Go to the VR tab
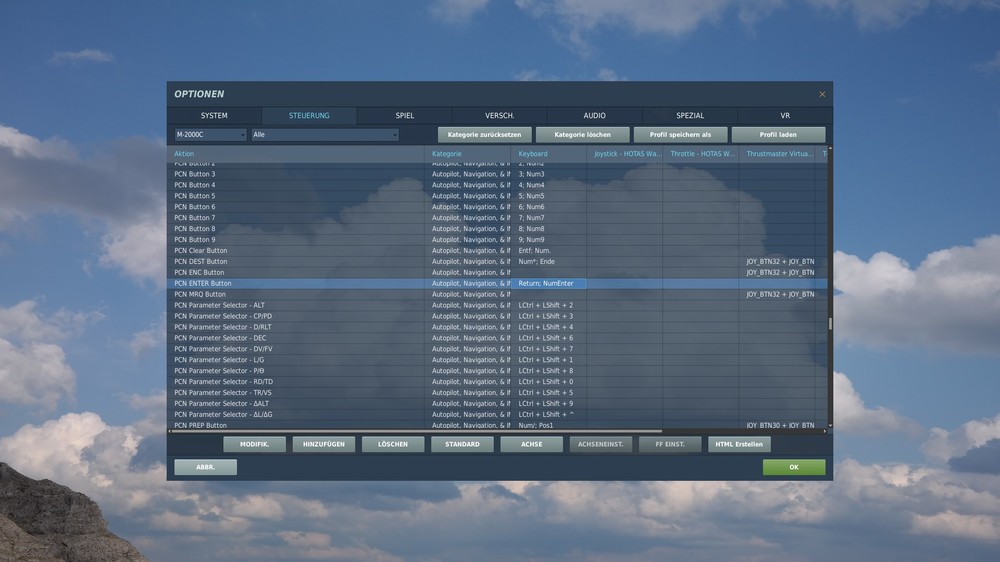Screen dimensions: 1000x562 click(x=785, y=115)
